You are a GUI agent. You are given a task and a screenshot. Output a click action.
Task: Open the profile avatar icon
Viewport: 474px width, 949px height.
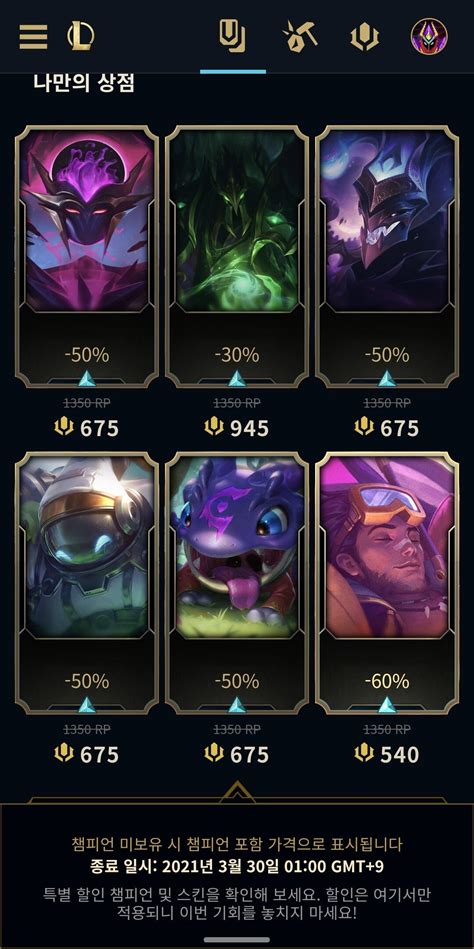point(429,36)
